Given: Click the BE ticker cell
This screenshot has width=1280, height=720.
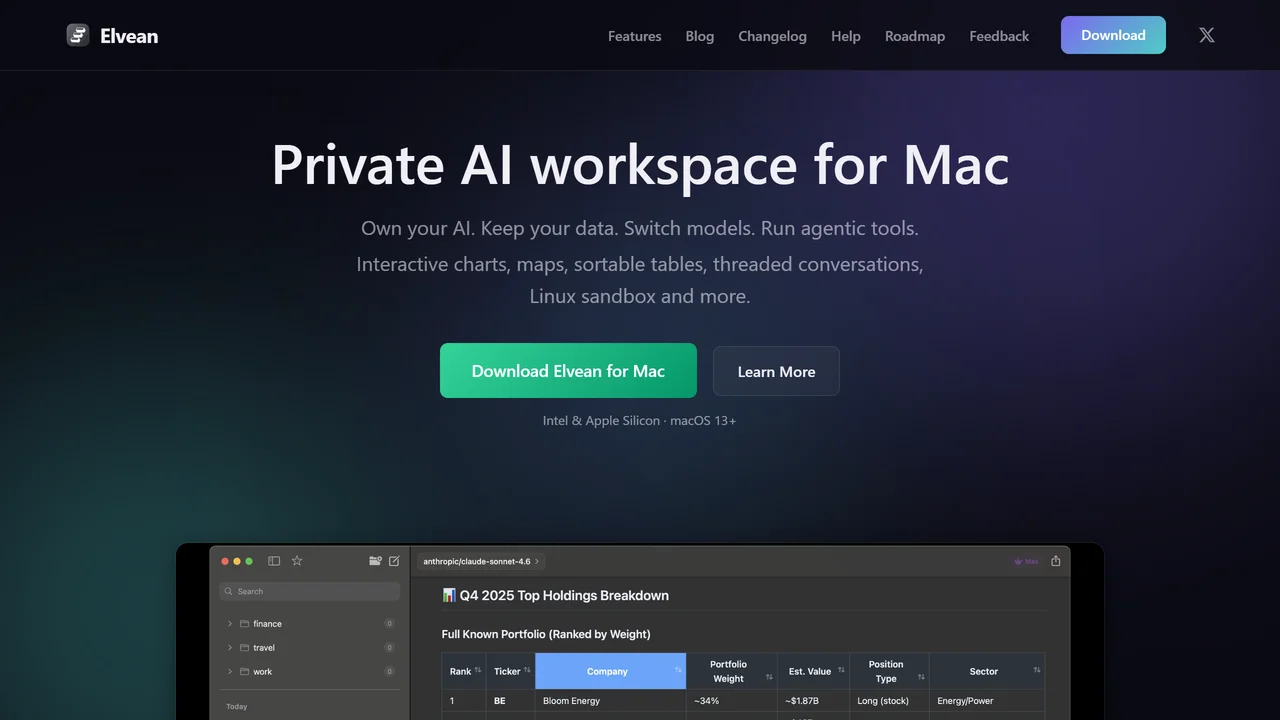Looking at the screenshot, I should (x=511, y=701).
